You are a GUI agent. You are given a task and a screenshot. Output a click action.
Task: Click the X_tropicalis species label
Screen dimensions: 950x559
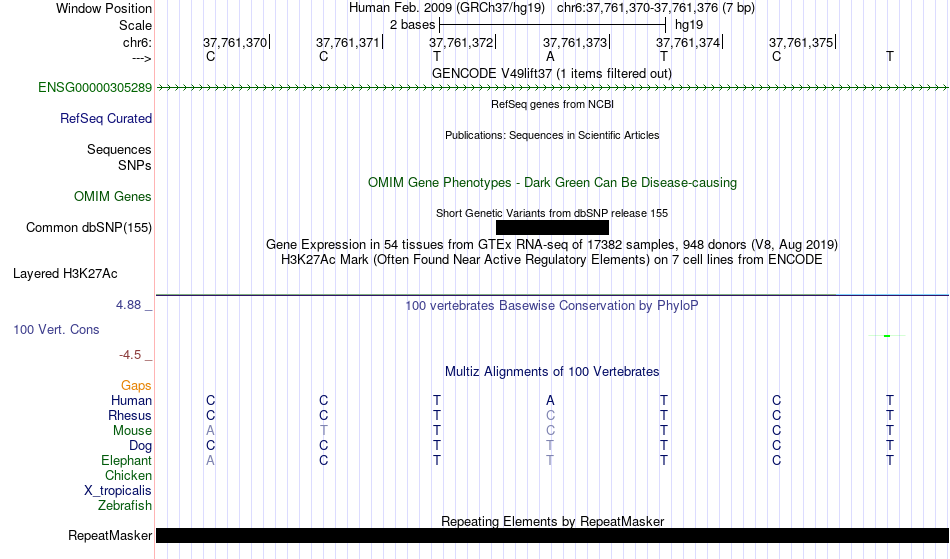118,491
